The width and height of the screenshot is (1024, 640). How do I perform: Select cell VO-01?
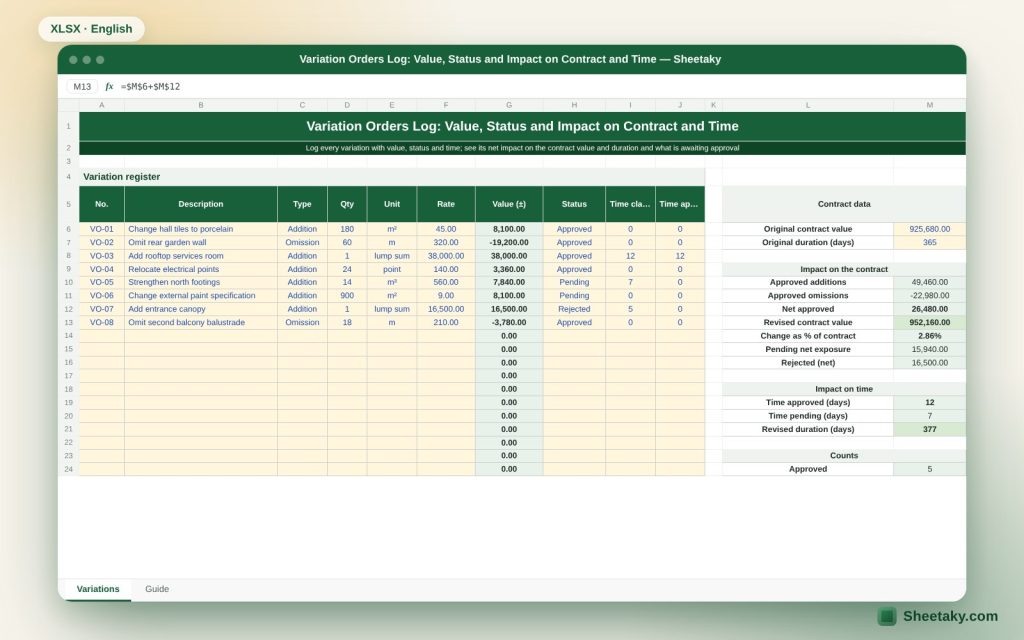tap(102, 229)
